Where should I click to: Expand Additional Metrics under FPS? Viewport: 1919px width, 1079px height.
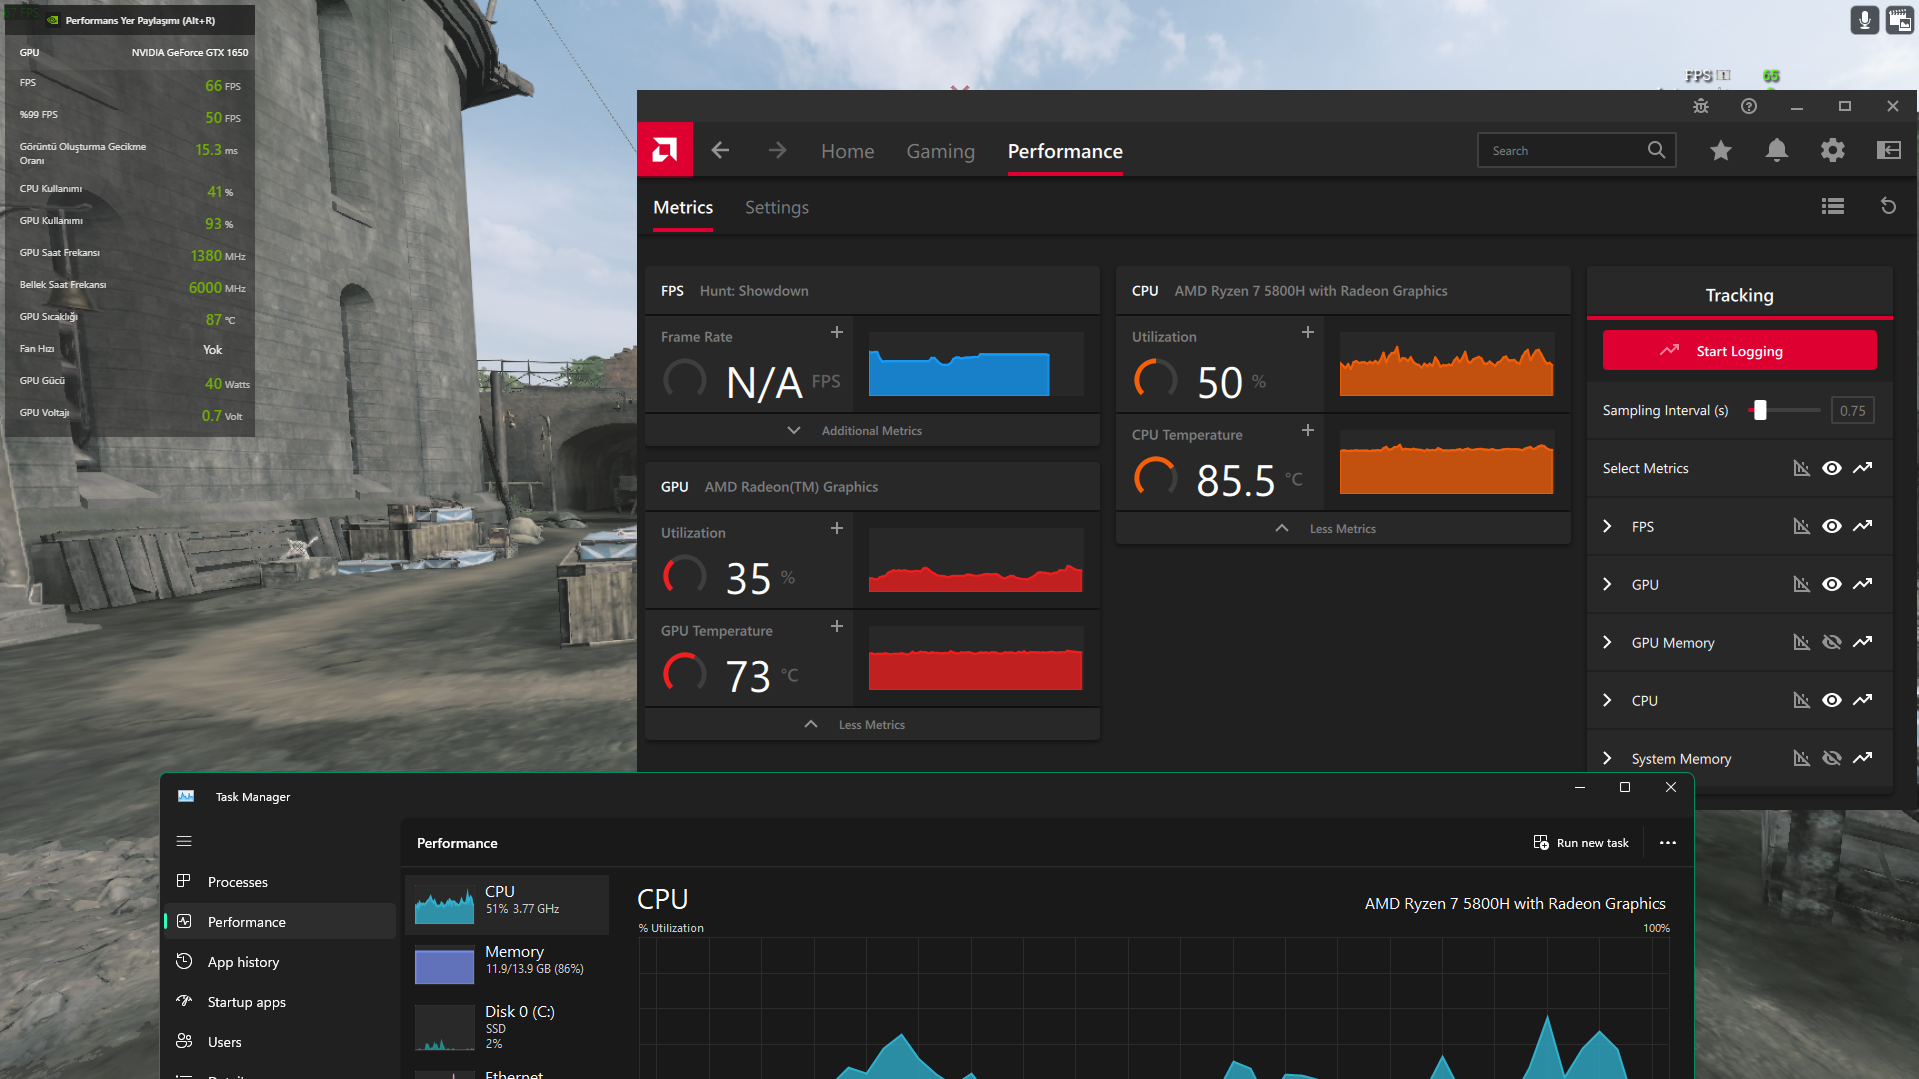click(872, 430)
